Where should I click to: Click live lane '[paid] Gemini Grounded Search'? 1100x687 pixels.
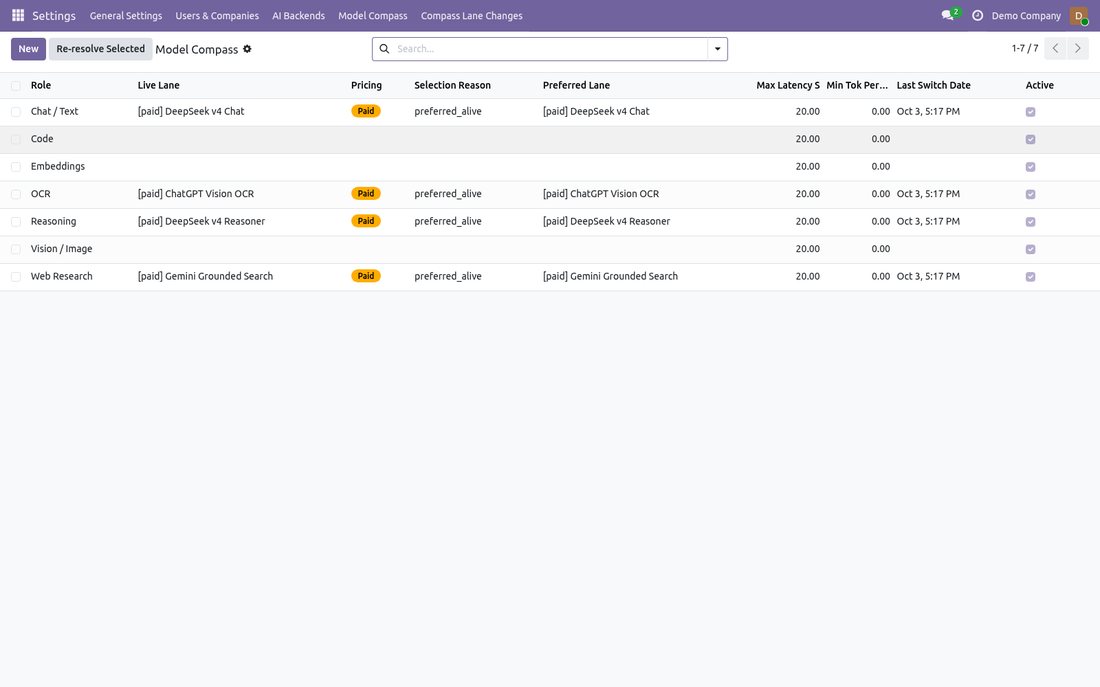(x=206, y=276)
